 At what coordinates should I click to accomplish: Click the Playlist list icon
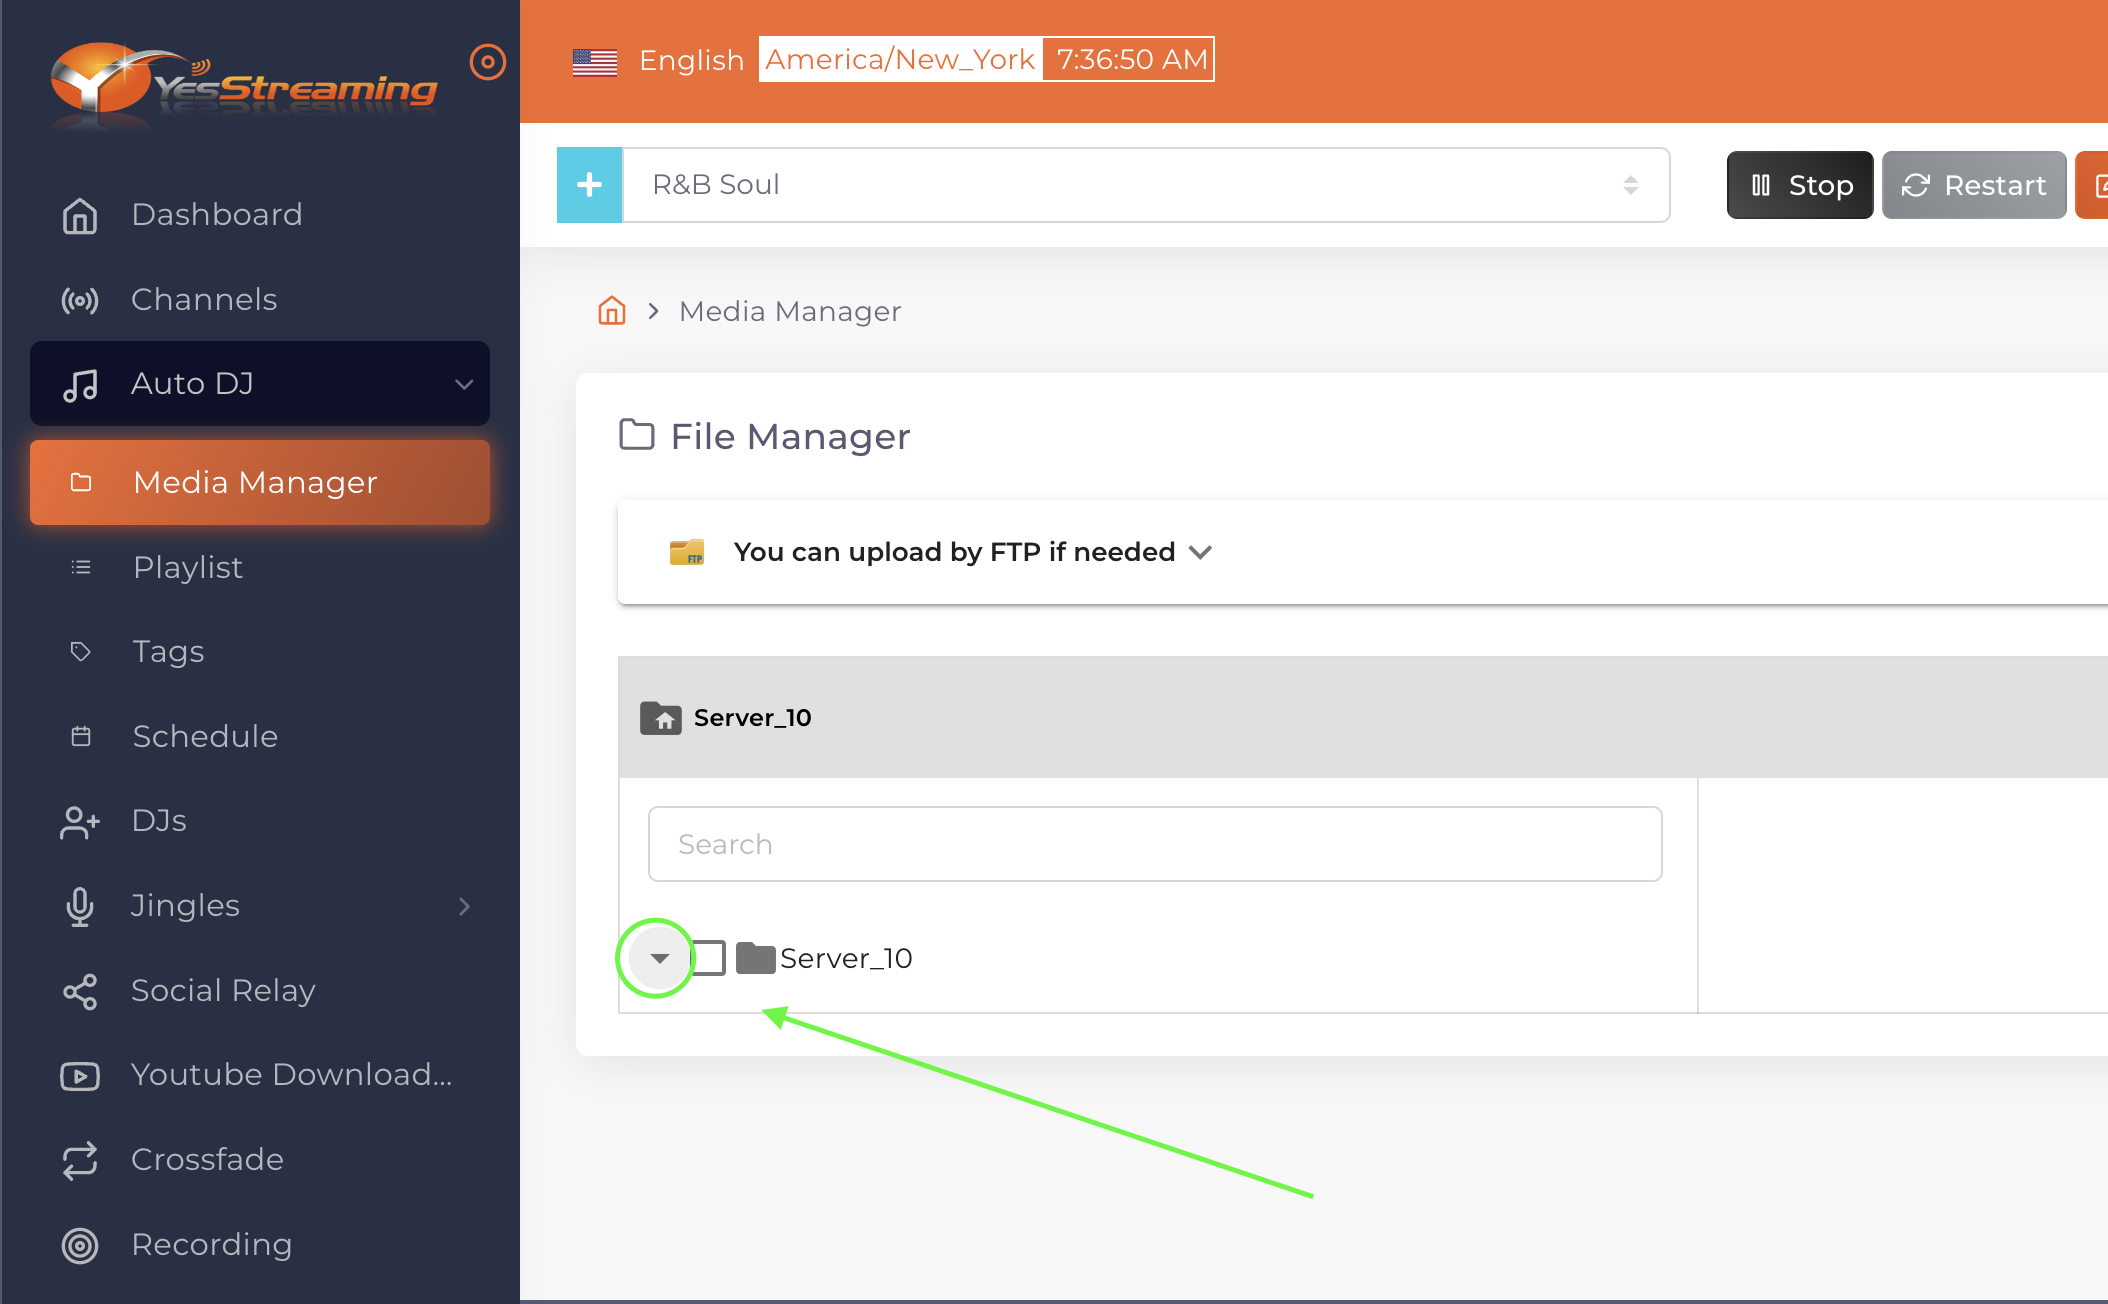(81, 567)
